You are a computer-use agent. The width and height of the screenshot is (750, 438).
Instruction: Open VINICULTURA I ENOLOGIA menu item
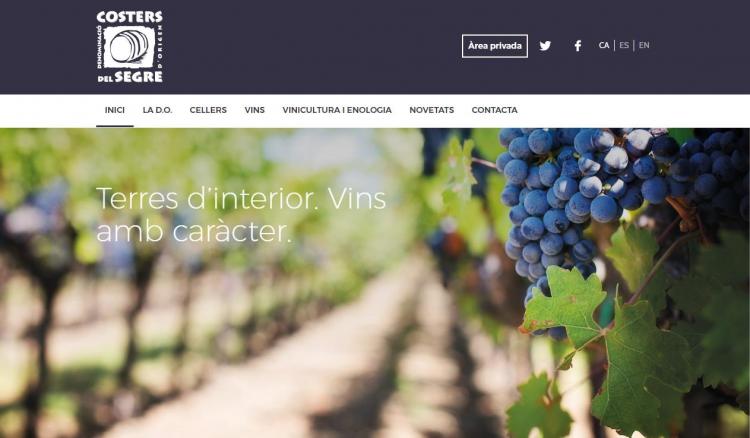click(337, 110)
